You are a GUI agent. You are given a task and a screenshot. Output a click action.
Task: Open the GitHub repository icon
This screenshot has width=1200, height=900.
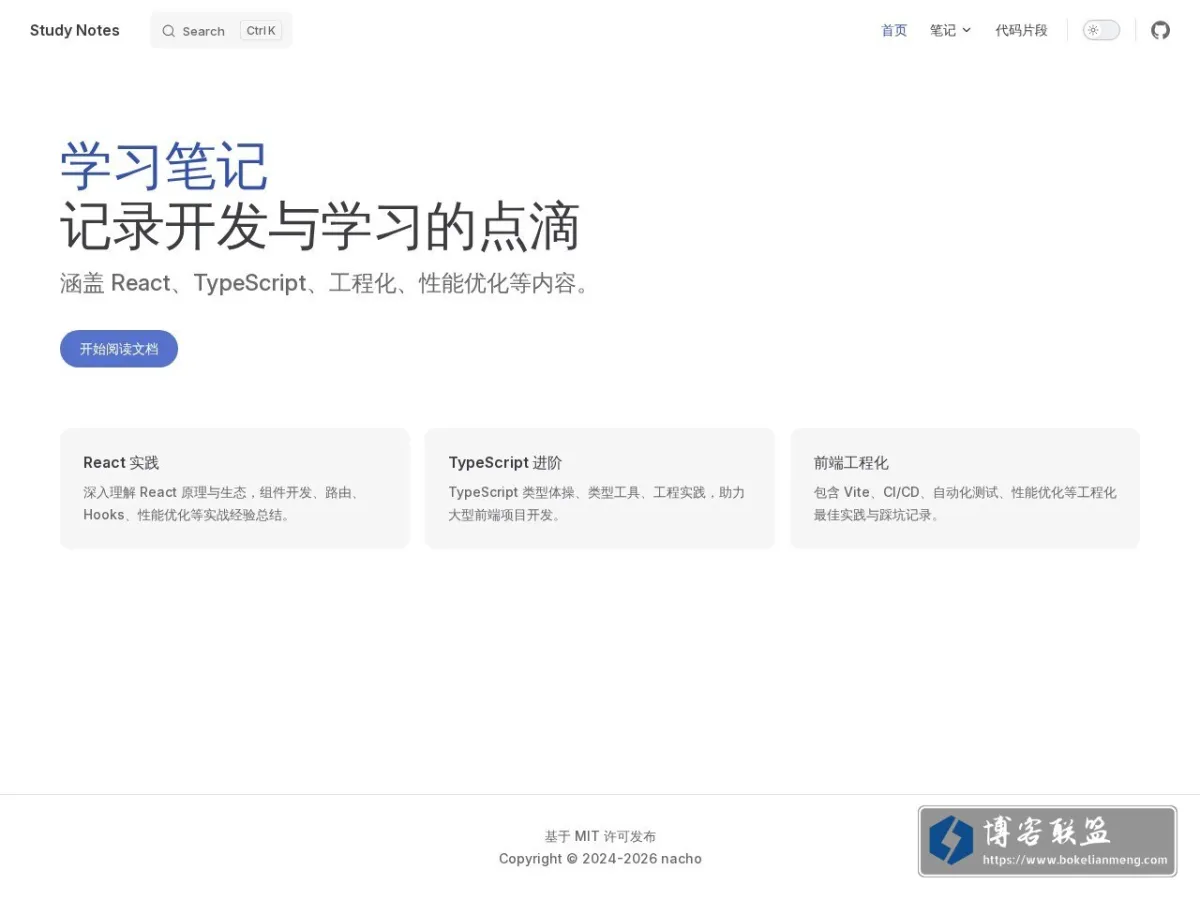pyautogui.click(x=1160, y=30)
